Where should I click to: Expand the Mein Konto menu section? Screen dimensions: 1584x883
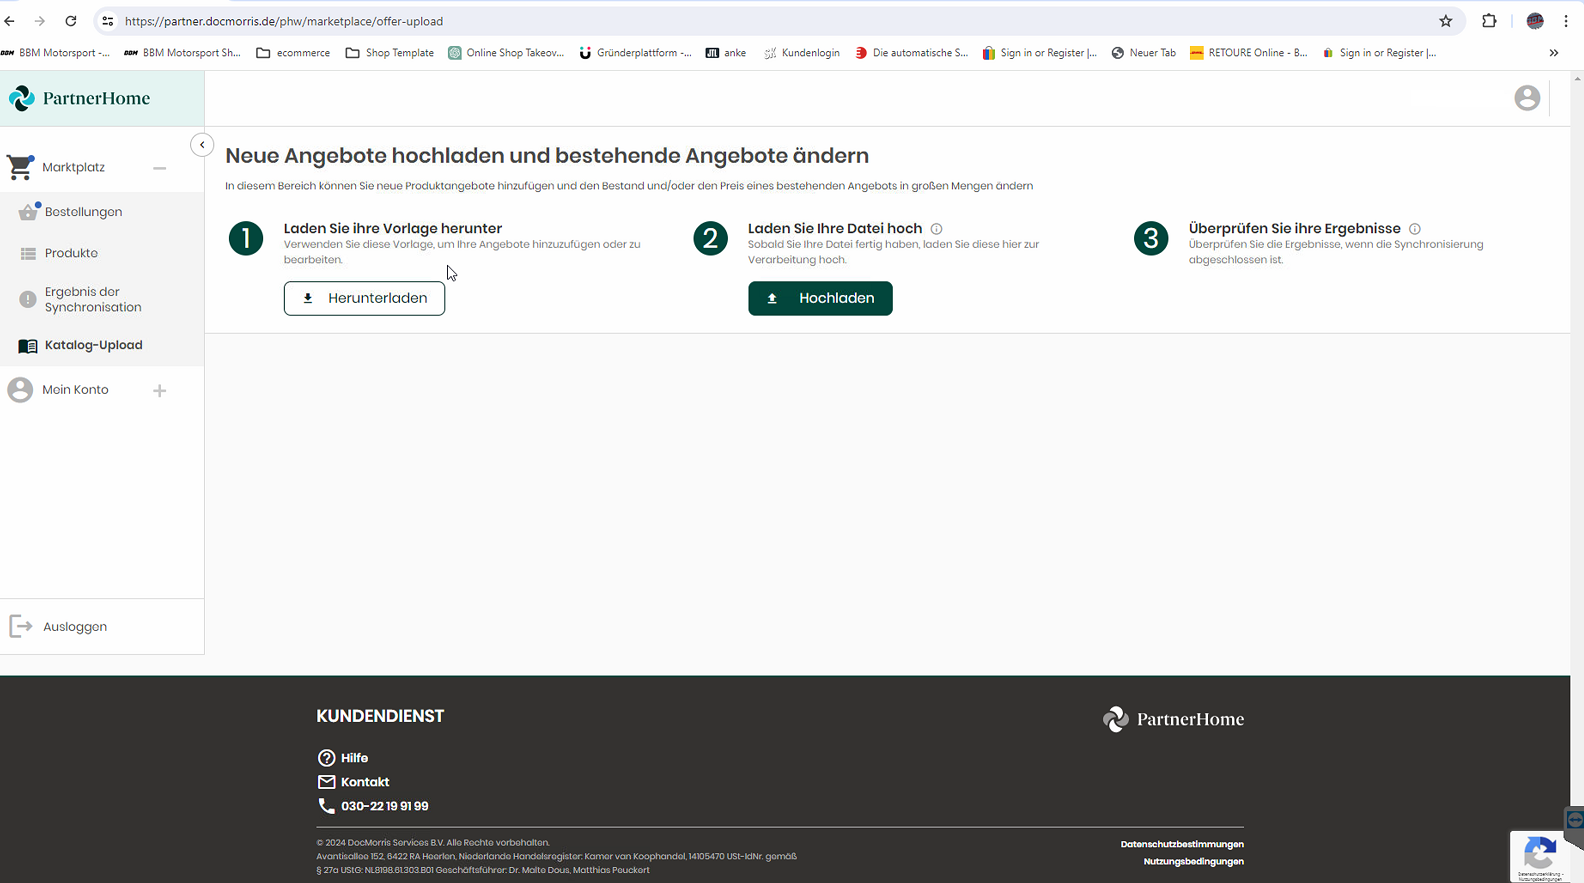(x=159, y=391)
